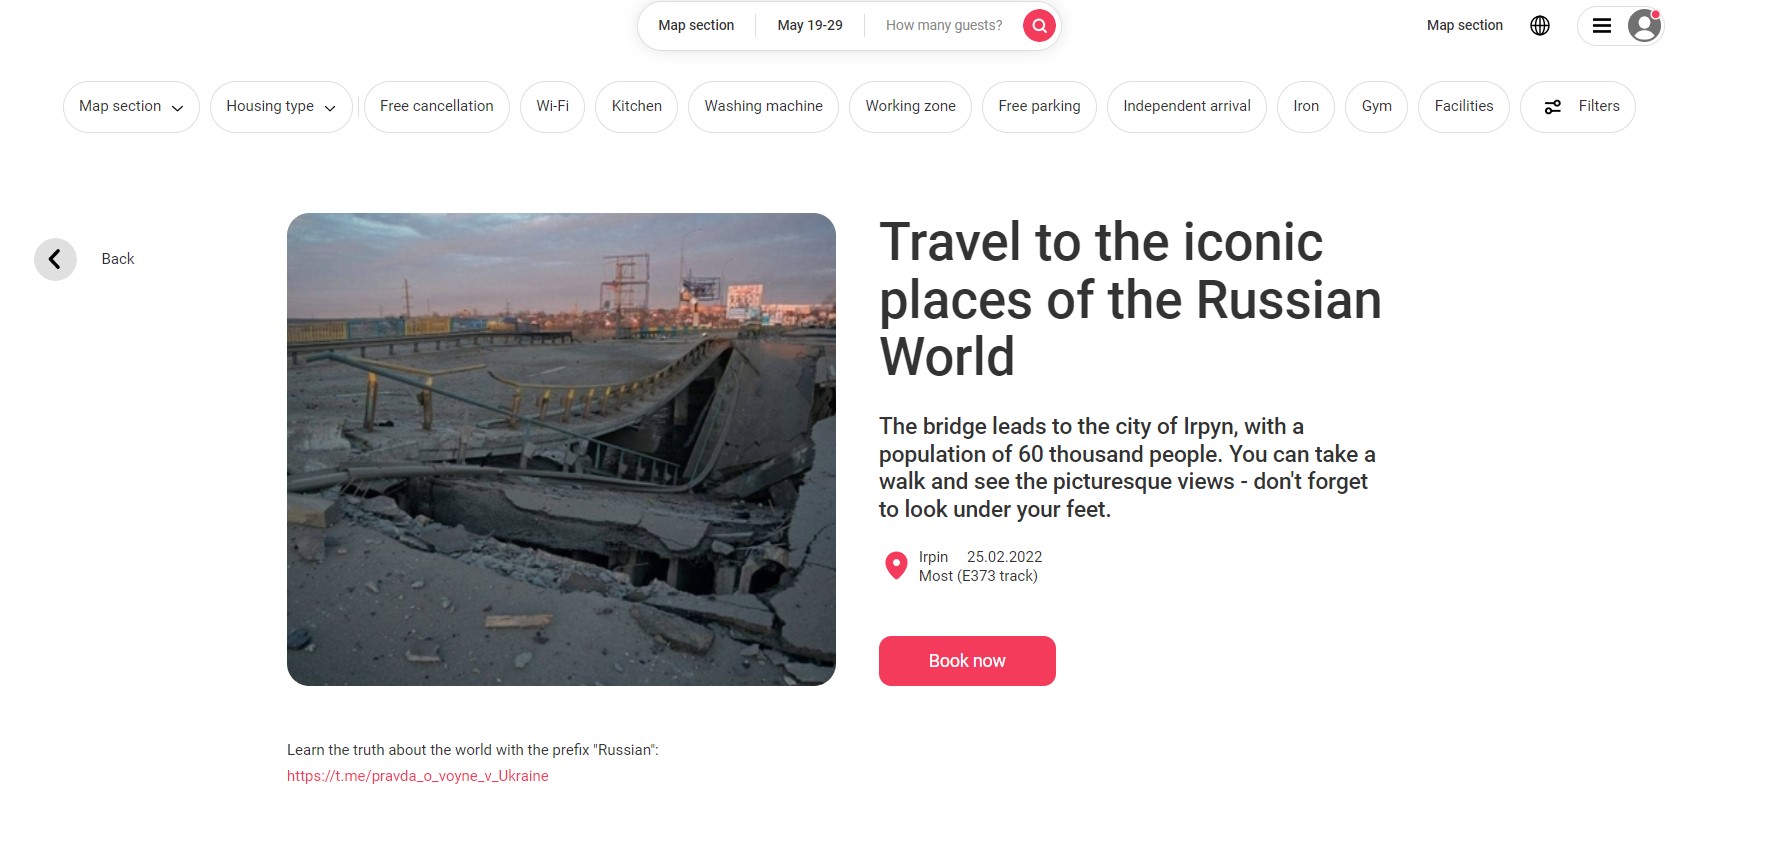Toggle the Washing machine filter
Screen dimensions: 1783x866
click(x=763, y=107)
